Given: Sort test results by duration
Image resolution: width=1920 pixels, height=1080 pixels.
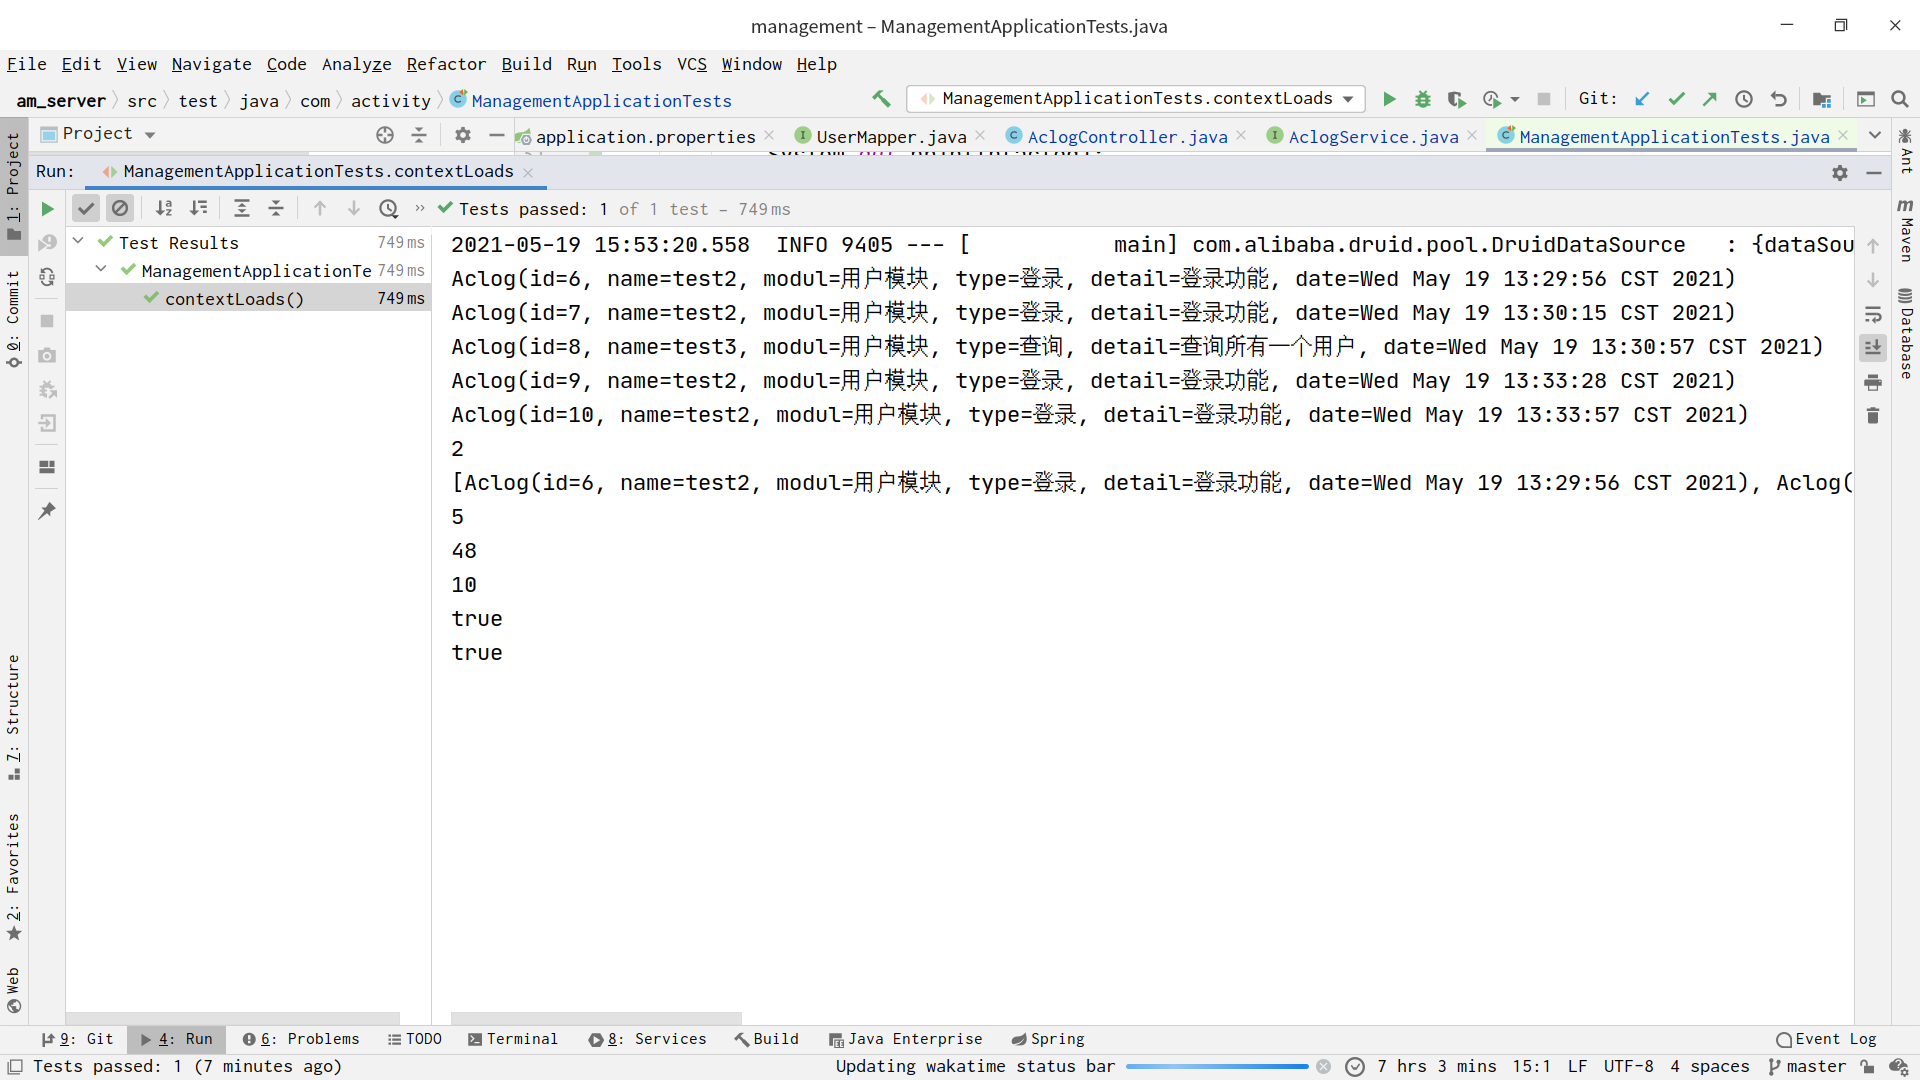Looking at the screenshot, I should (x=199, y=208).
